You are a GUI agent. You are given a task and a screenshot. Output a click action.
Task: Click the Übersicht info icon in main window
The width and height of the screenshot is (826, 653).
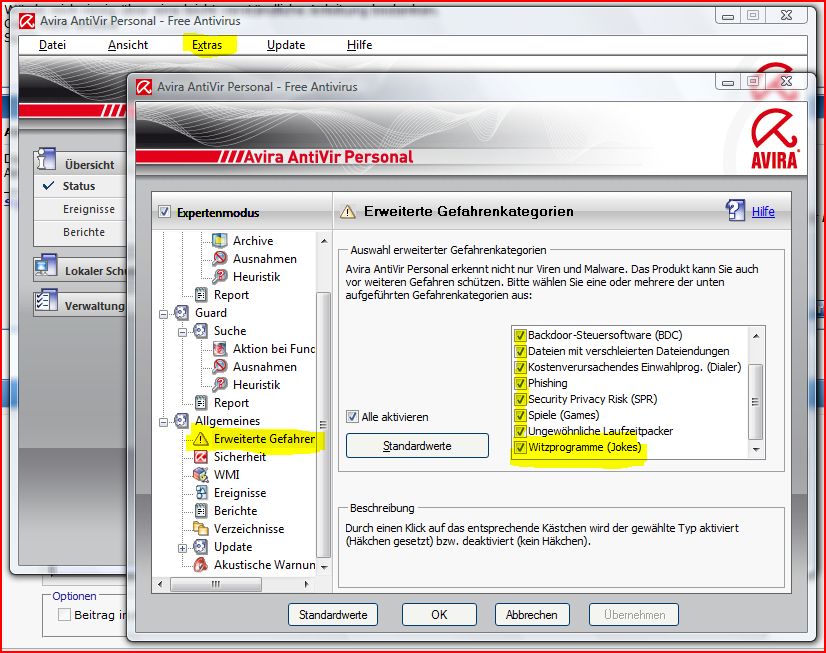click(x=46, y=159)
